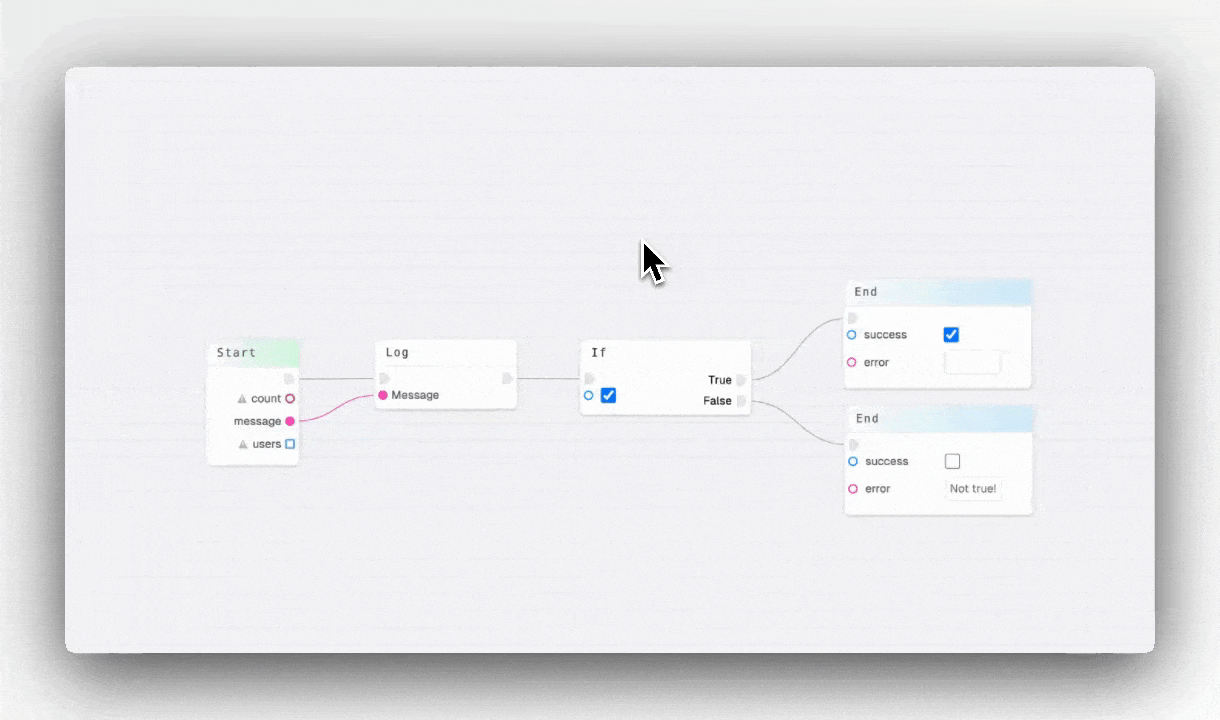
Task: Click the count output port on the Start node
Action: coord(289,398)
